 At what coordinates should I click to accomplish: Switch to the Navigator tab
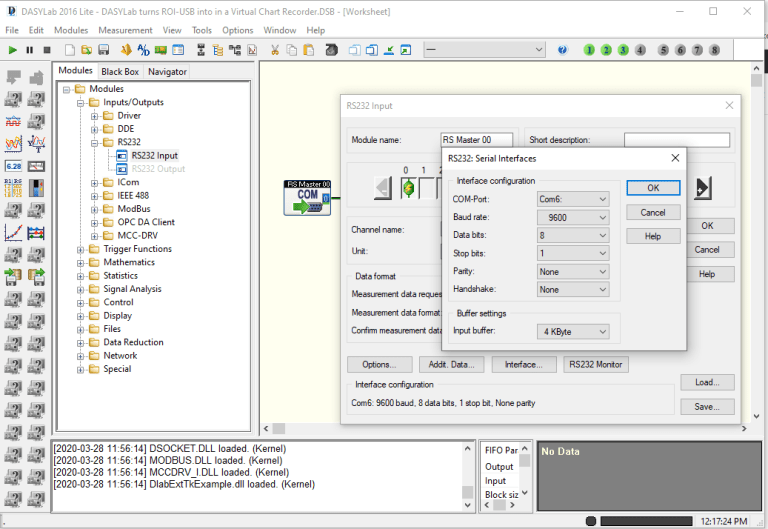[167, 72]
